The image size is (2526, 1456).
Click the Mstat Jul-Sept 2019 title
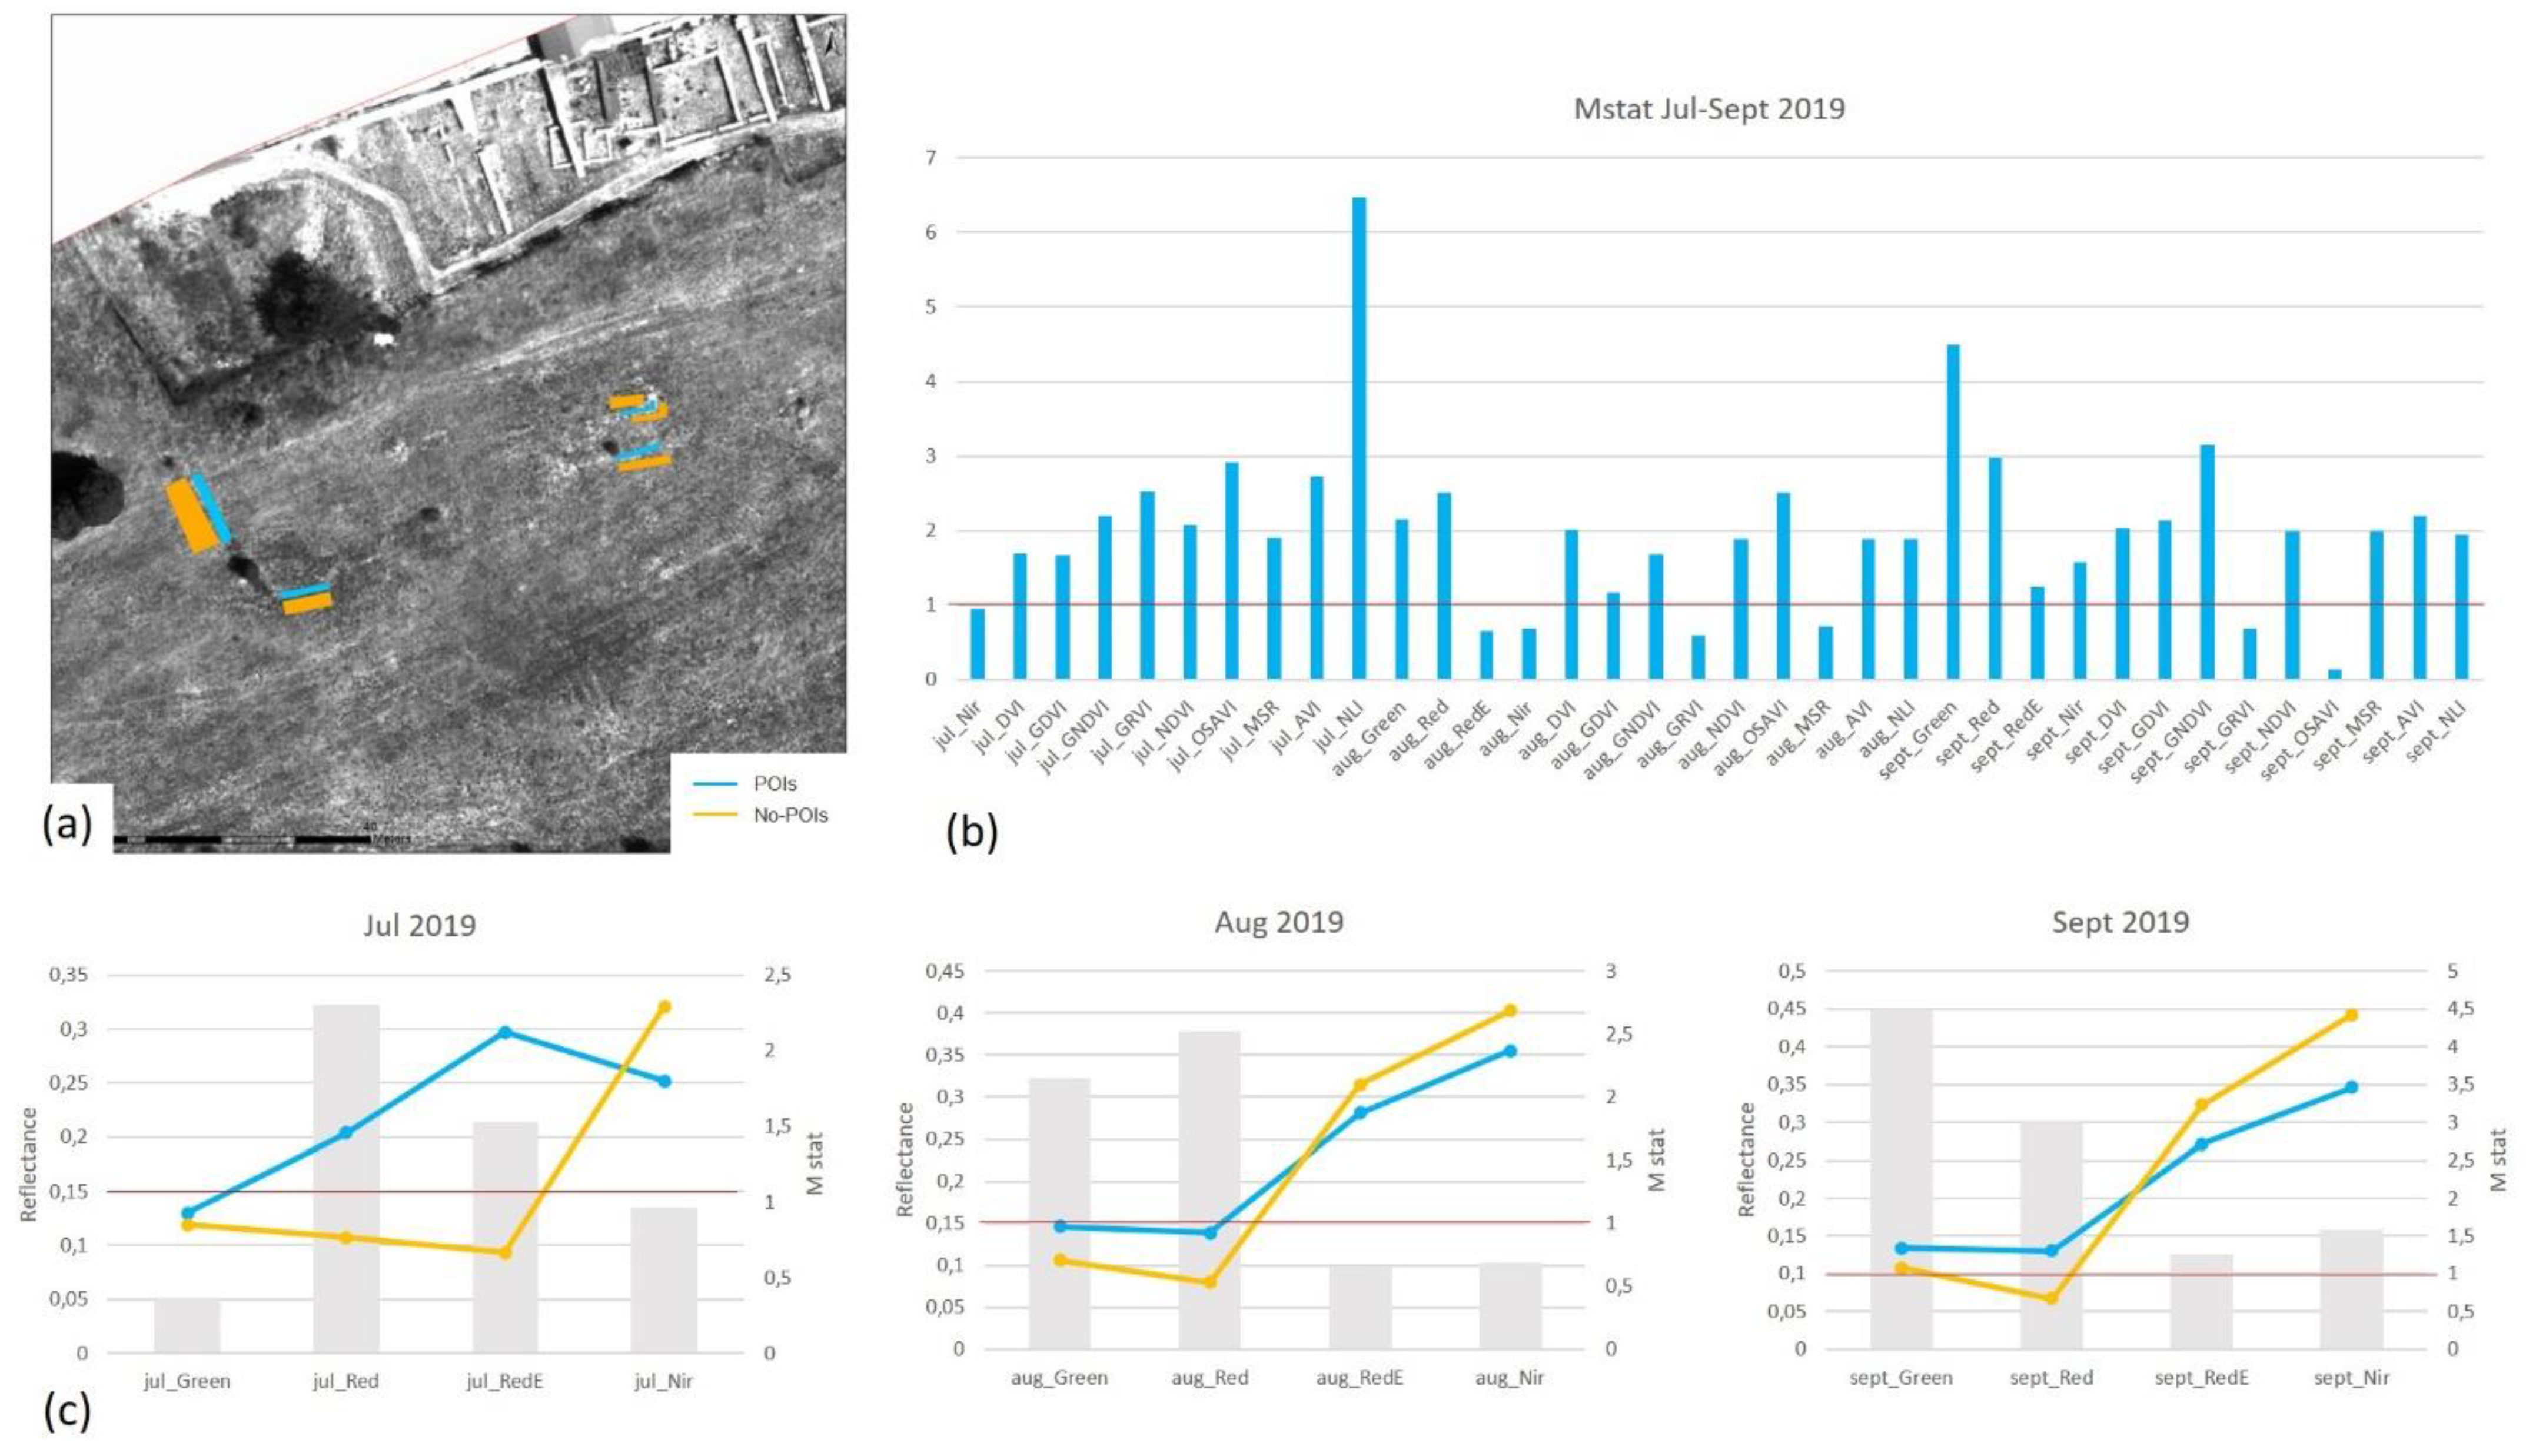[1708, 108]
